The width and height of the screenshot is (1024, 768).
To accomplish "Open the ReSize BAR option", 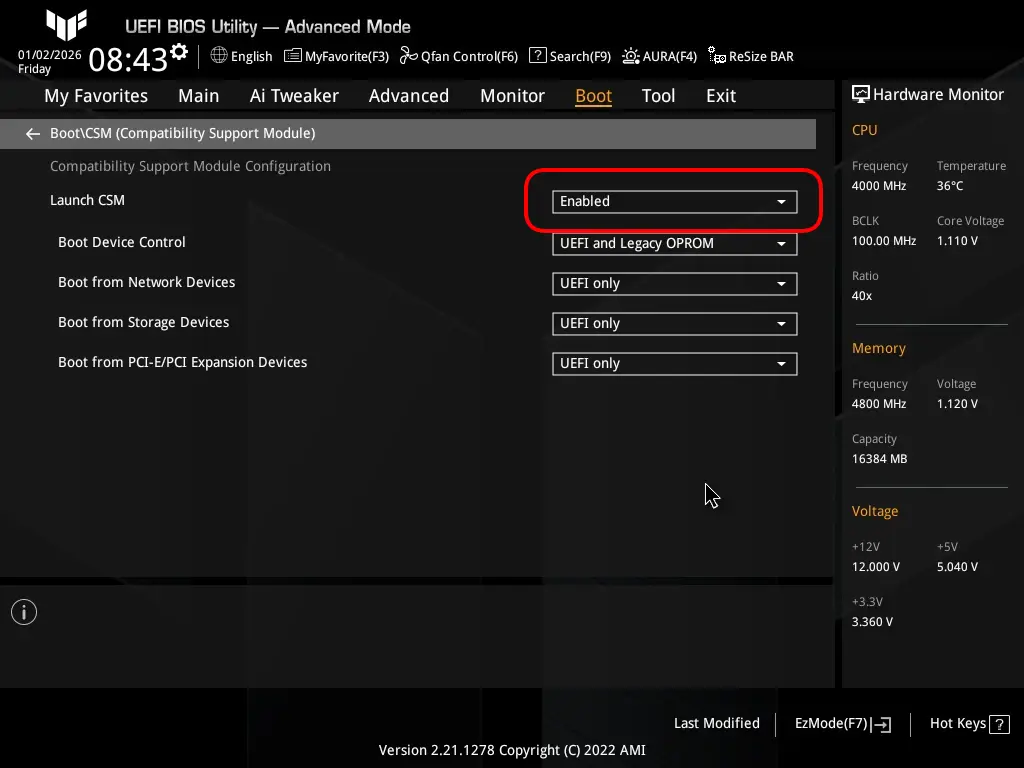I will [750, 56].
